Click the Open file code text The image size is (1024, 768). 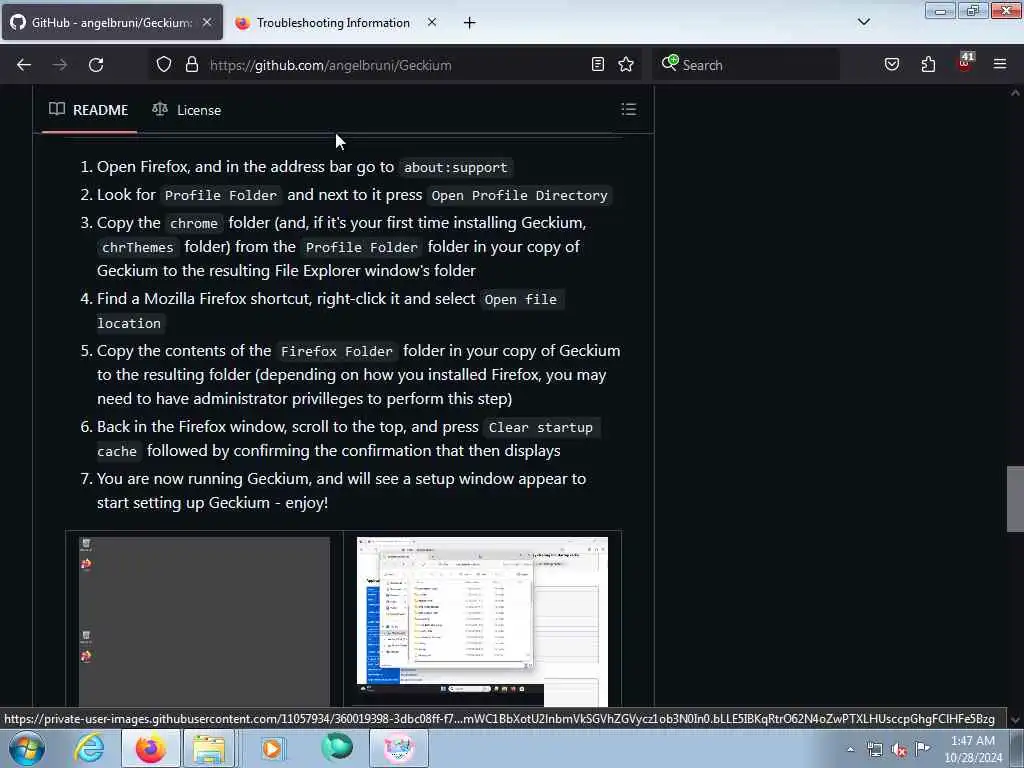pos(520,300)
